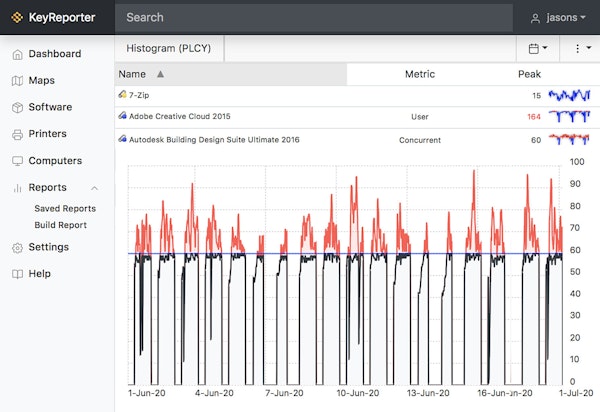Go to Dashboard

coord(55,54)
